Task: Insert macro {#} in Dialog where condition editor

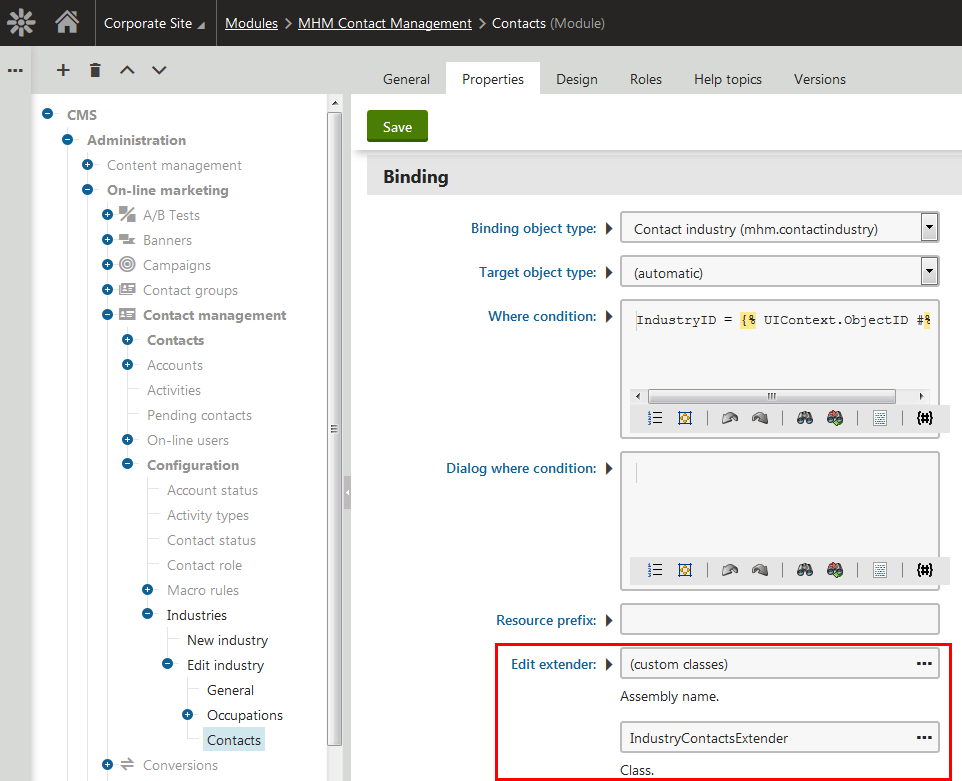Action: (x=925, y=570)
